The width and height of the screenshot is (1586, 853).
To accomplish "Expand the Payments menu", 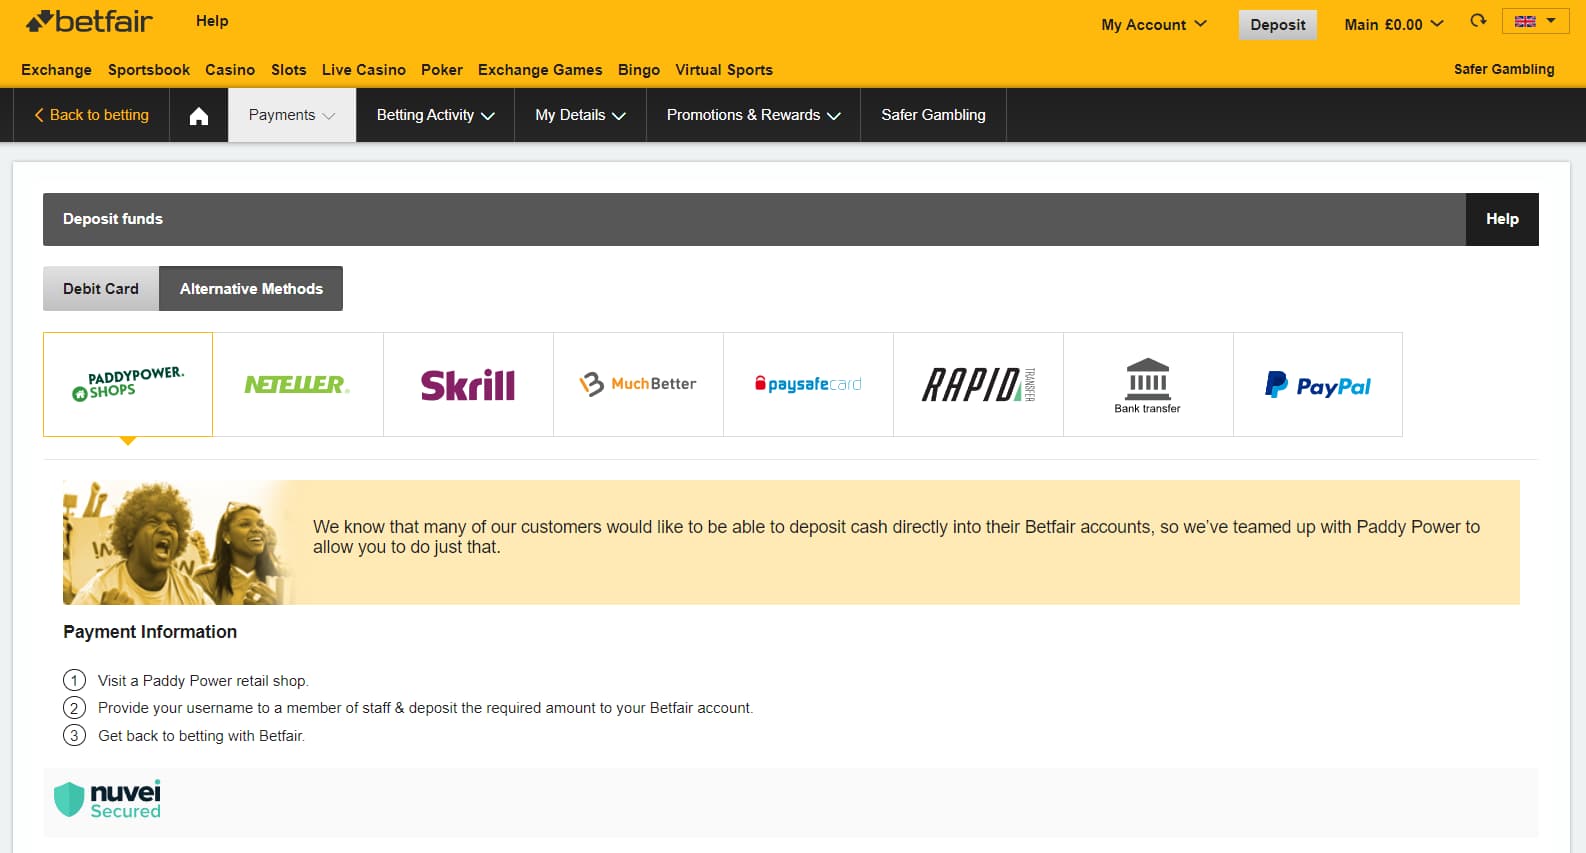I will (x=292, y=115).
